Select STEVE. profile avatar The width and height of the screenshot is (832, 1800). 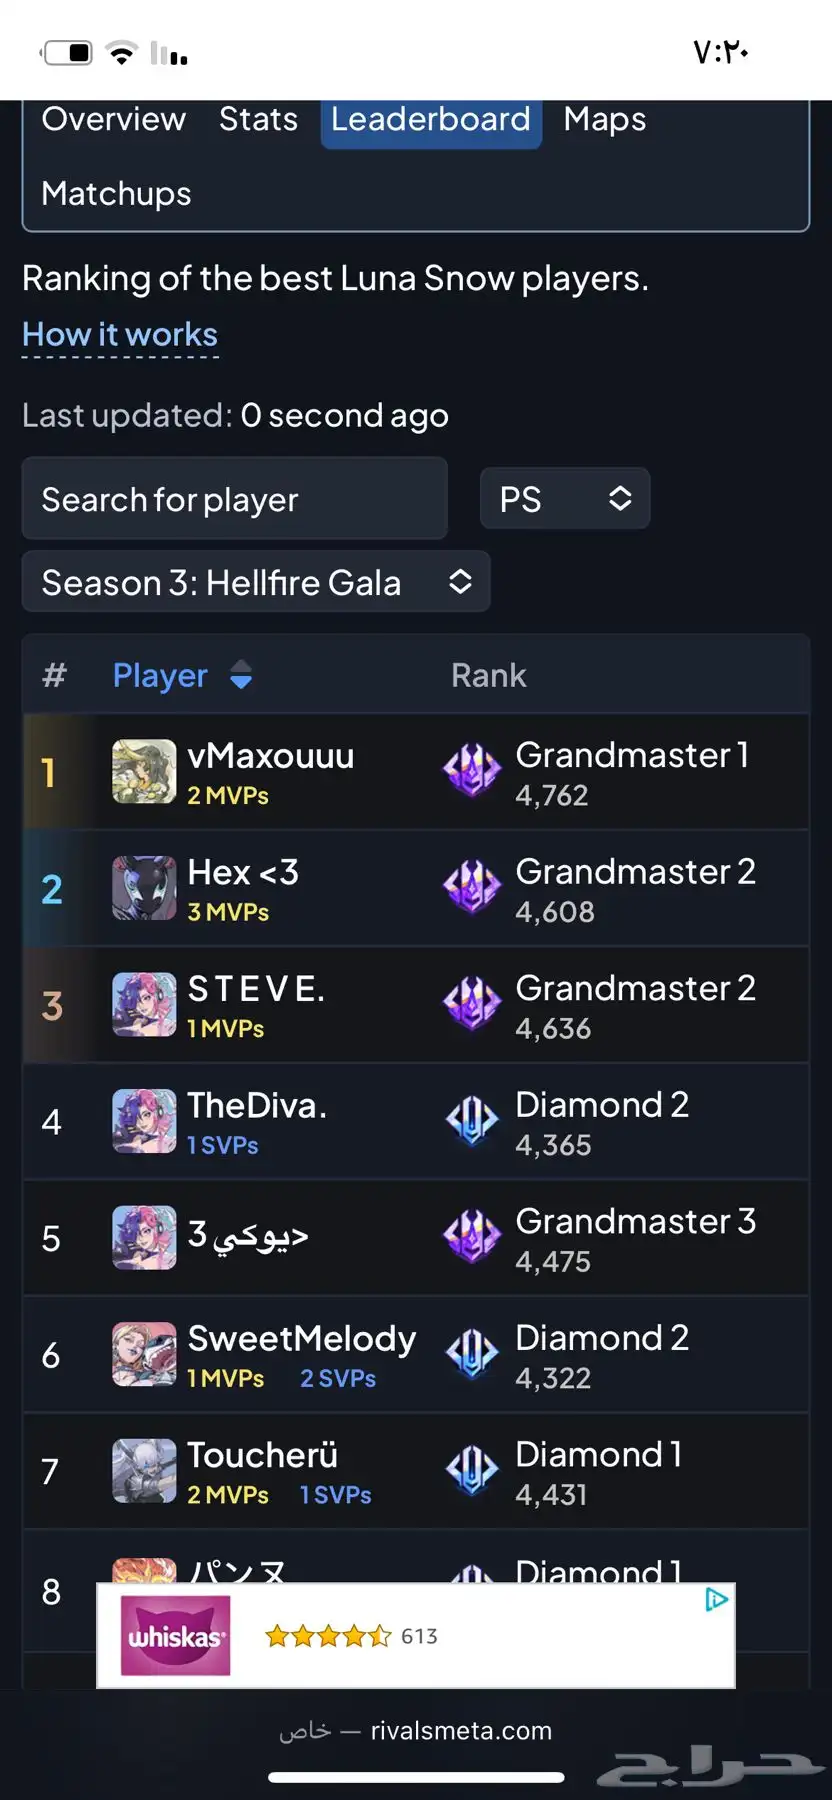(144, 1005)
